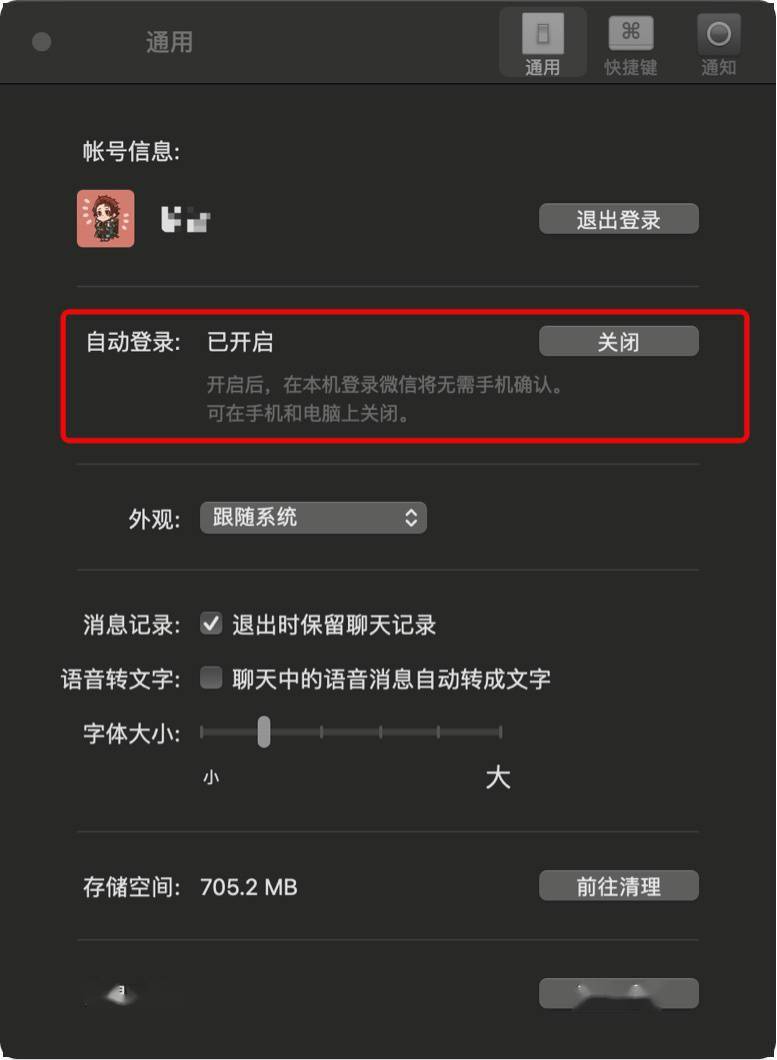Uncheck 退出时保留聊天记录 checkbox
The width and height of the screenshot is (777, 1060).
[211, 623]
